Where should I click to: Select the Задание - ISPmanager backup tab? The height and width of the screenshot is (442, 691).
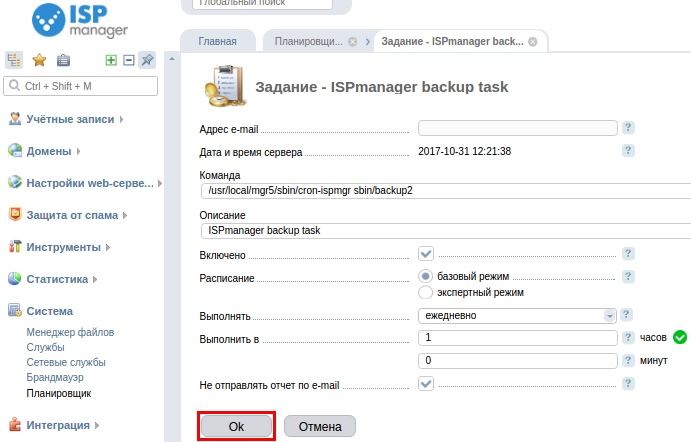[x=452, y=41]
